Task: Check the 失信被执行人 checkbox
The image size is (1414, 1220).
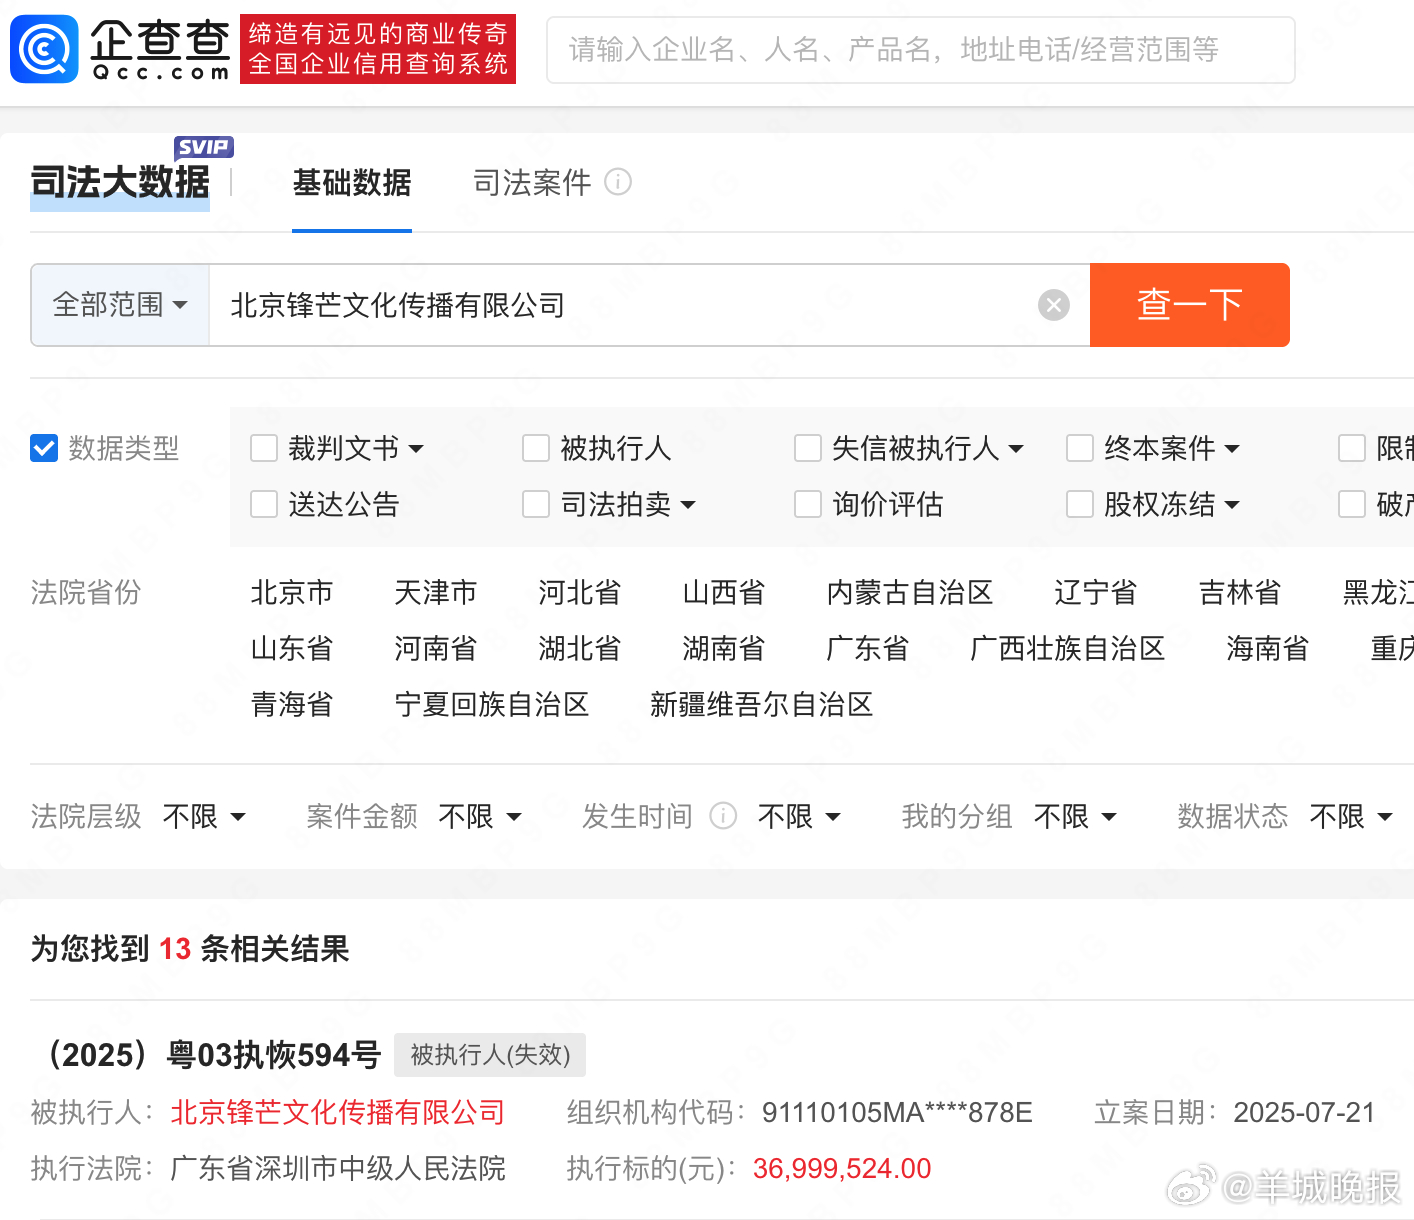Action: click(808, 448)
